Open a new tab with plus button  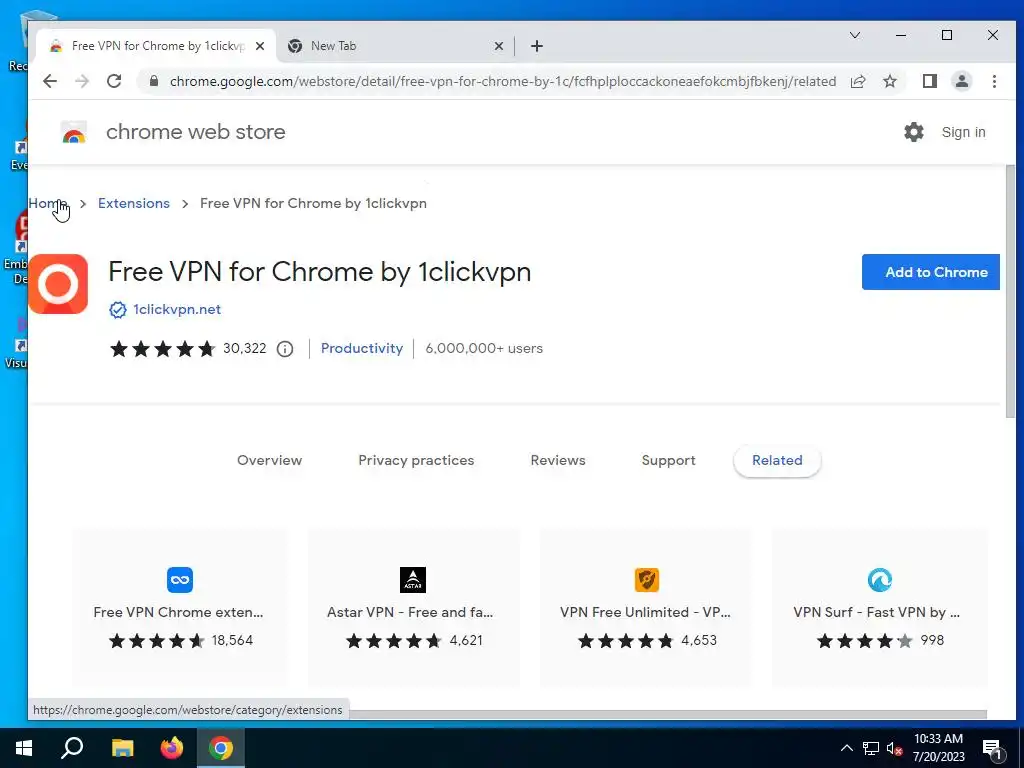point(537,46)
